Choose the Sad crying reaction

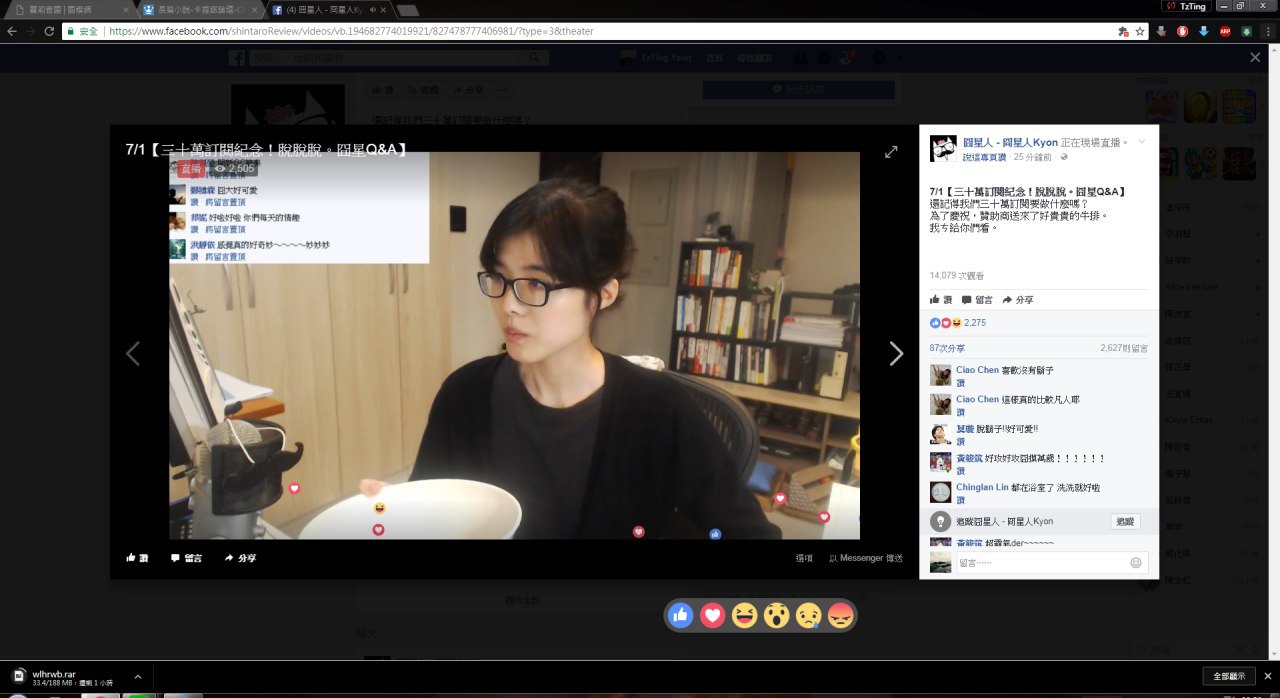click(x=808, y=616)
